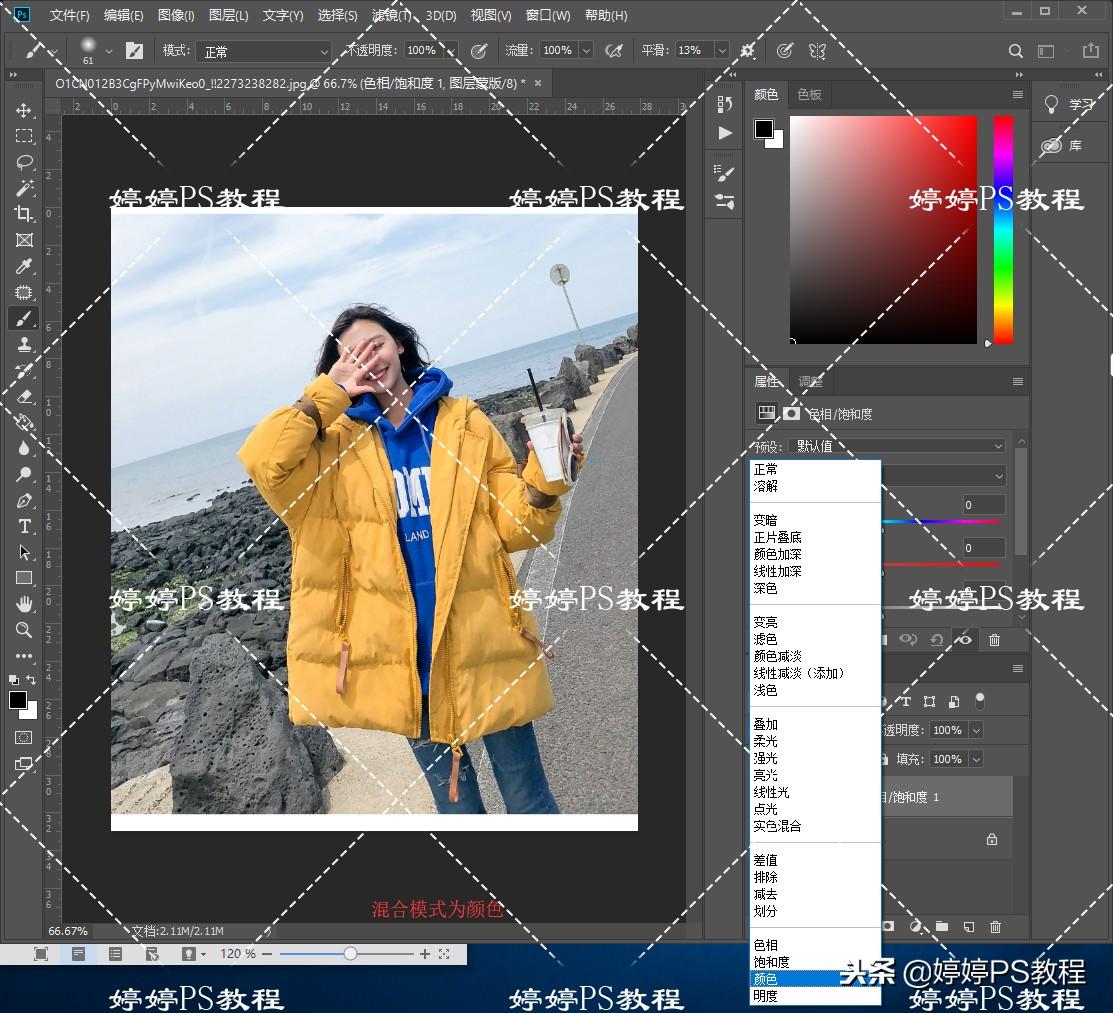Toggle adjustment visibility eye in Properties
Image resolution: width=1113 pixels, height=1013 pixels.
pyautogui.click(x=963, y=640)
